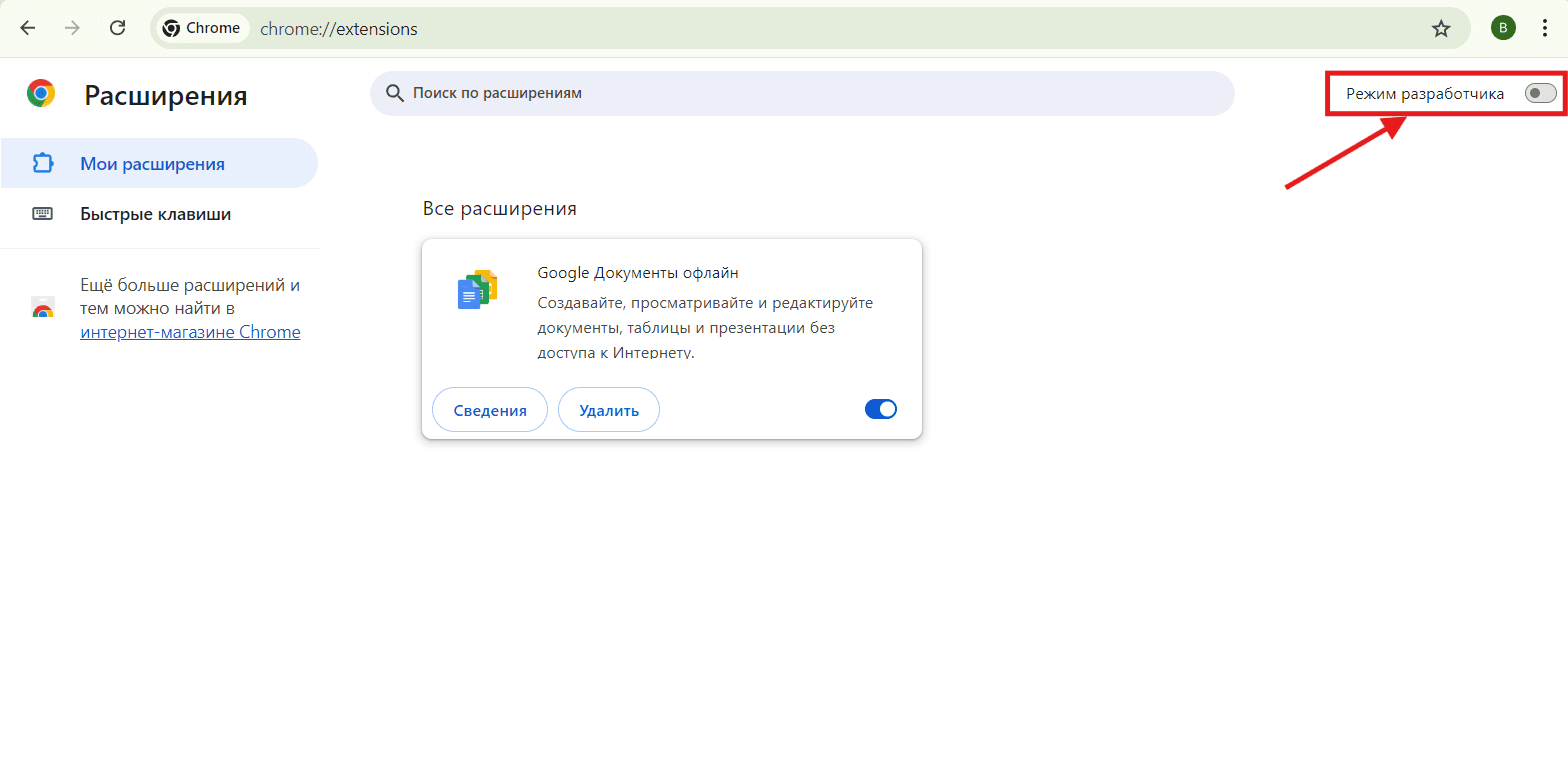Reload the extensions page

click(x=117, y=28)
